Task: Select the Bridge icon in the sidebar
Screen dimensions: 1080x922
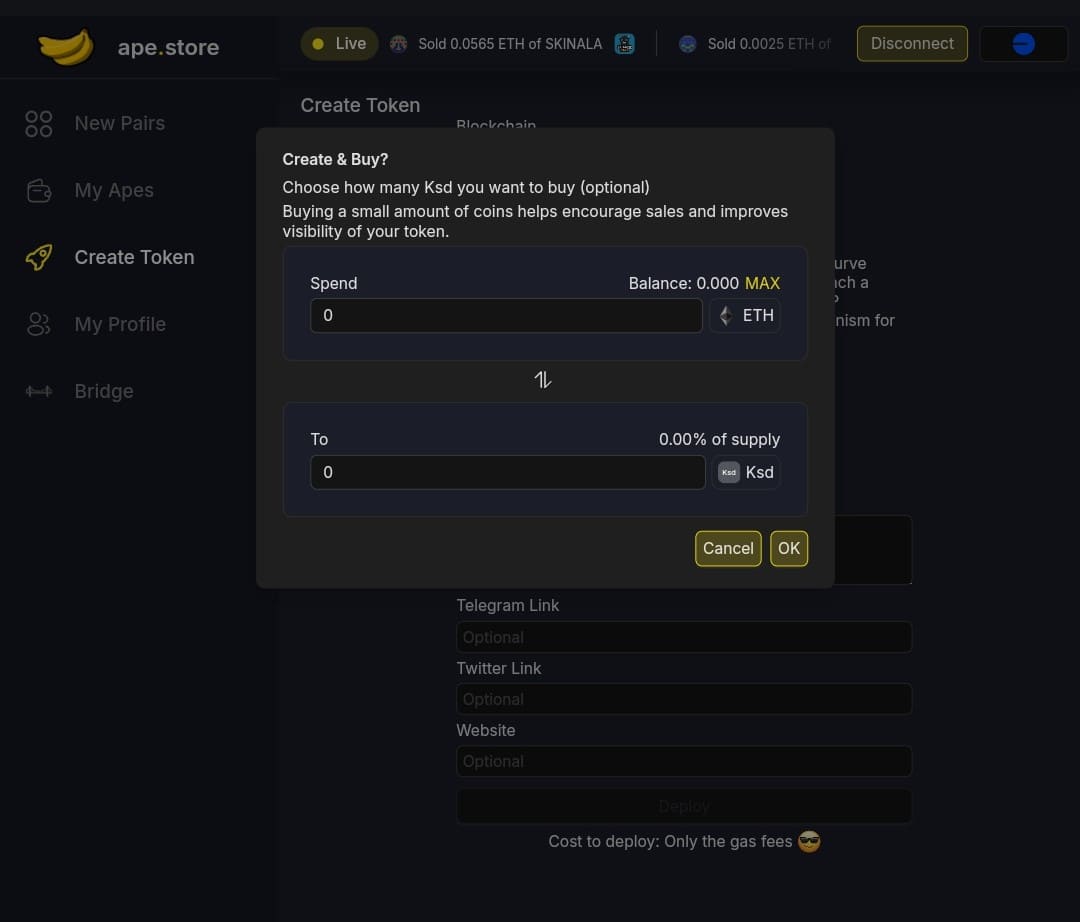Action: click(38, 391)
